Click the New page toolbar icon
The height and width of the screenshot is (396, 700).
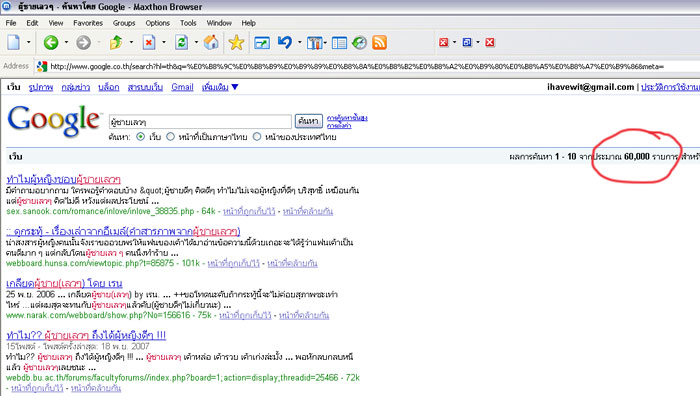coord(14,42)
